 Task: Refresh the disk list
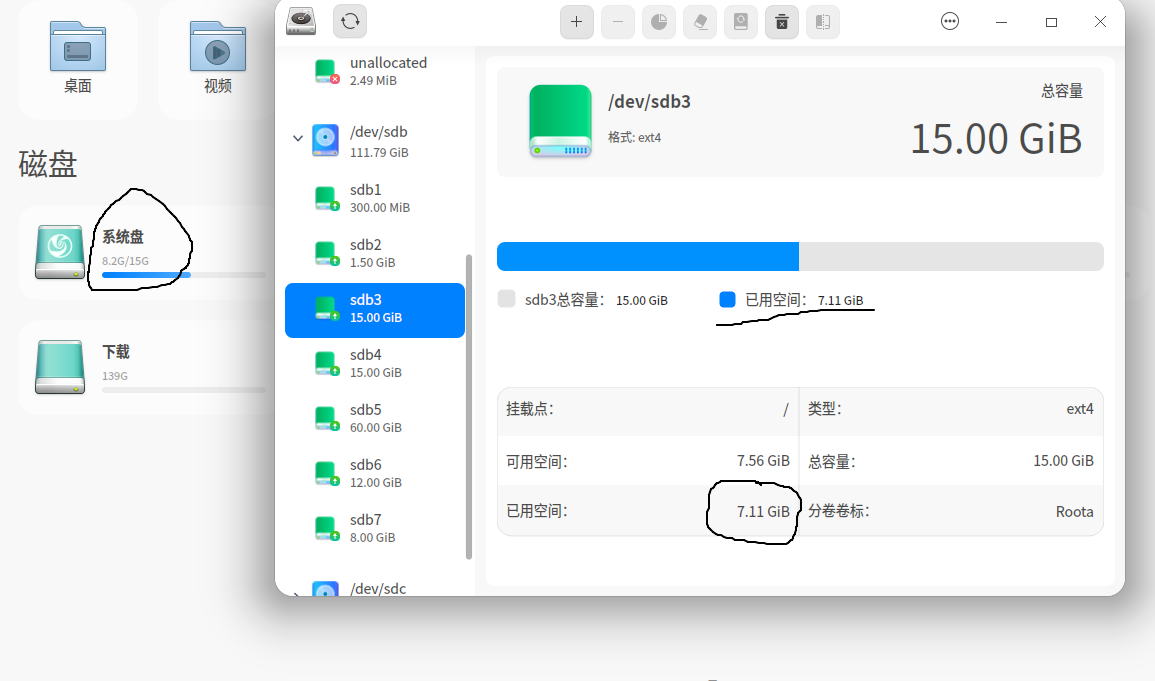pyautogui.click(x=350, y=21)
